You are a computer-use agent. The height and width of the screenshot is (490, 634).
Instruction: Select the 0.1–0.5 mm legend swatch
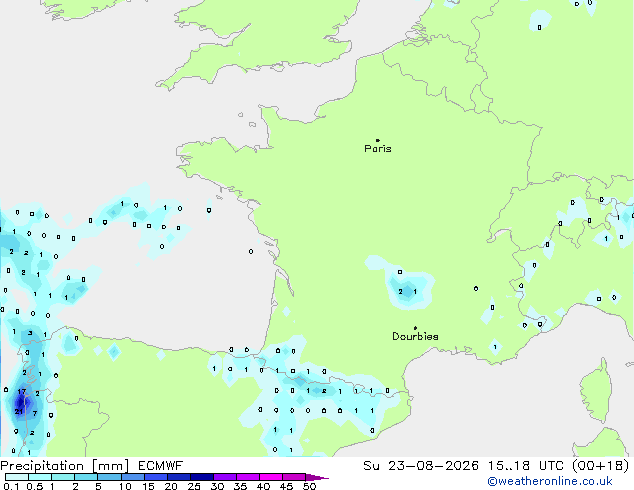click(17, 477)
